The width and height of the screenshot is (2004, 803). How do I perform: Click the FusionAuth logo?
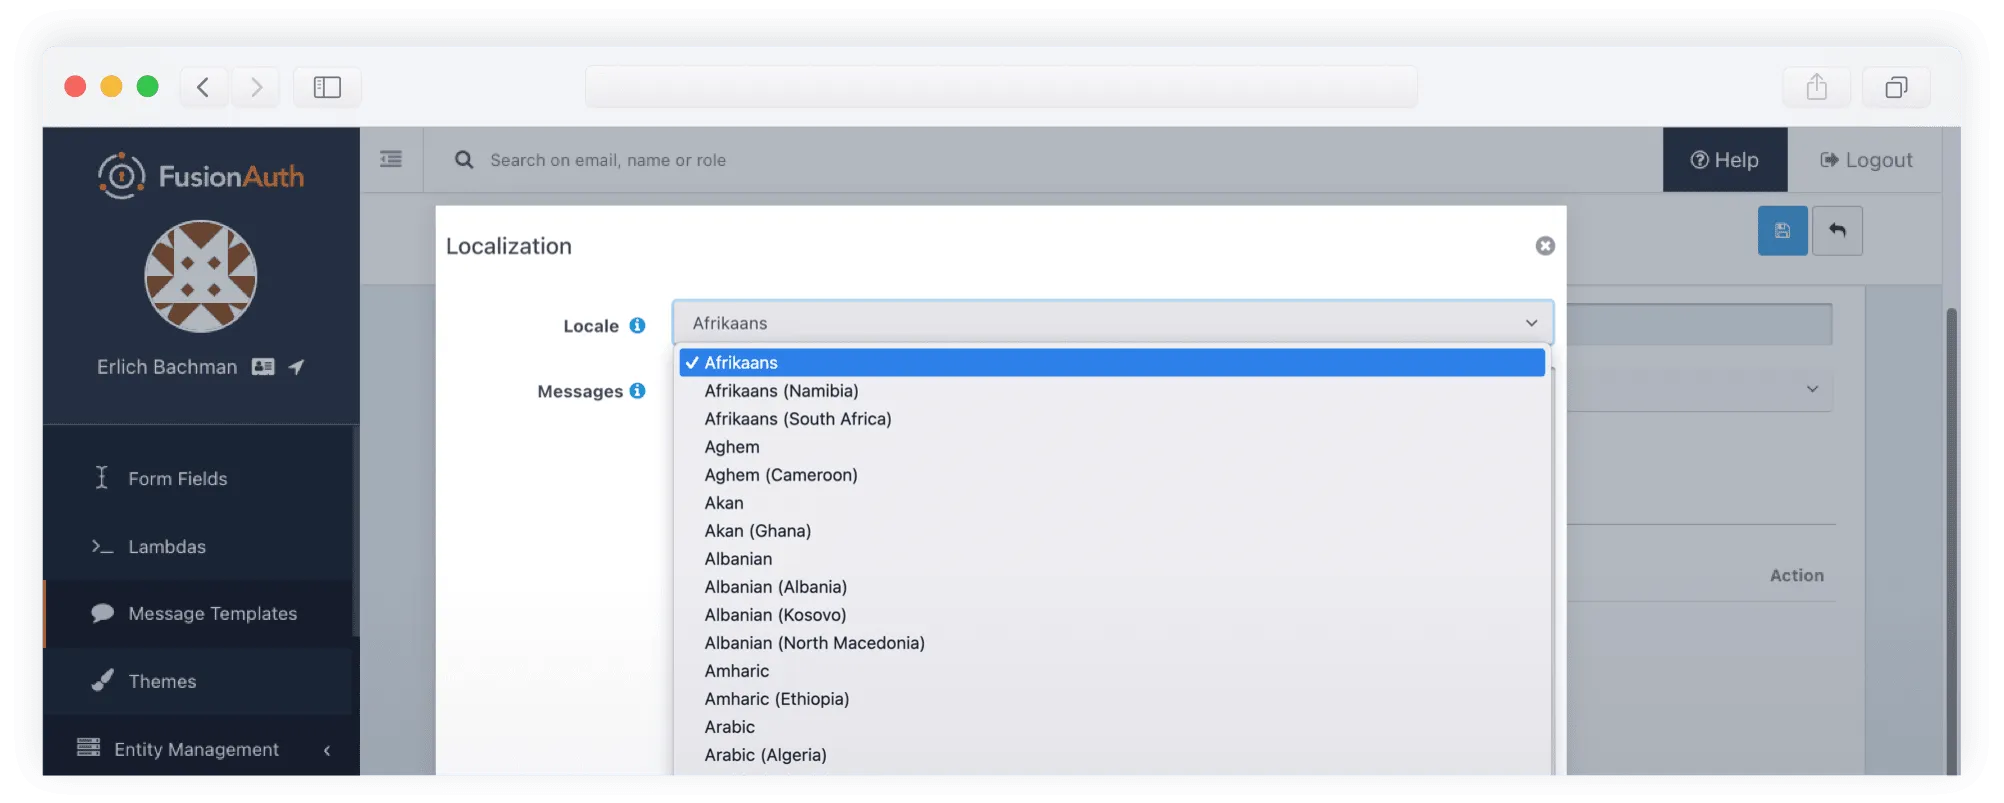[201, 176]
